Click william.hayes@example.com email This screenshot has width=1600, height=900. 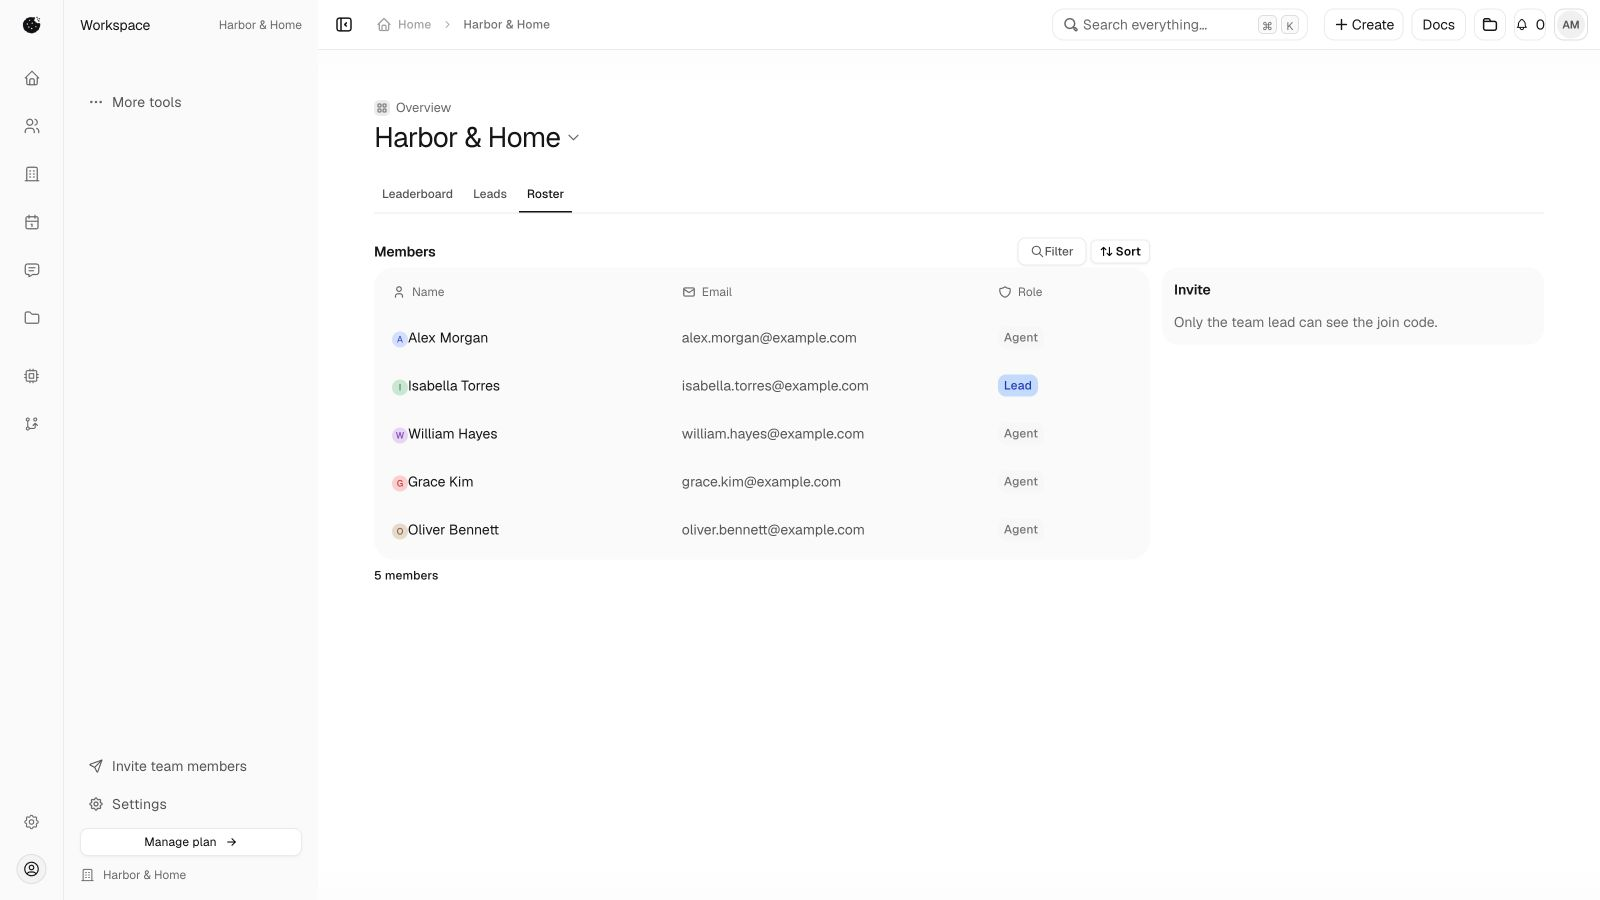tap(773, 434)
